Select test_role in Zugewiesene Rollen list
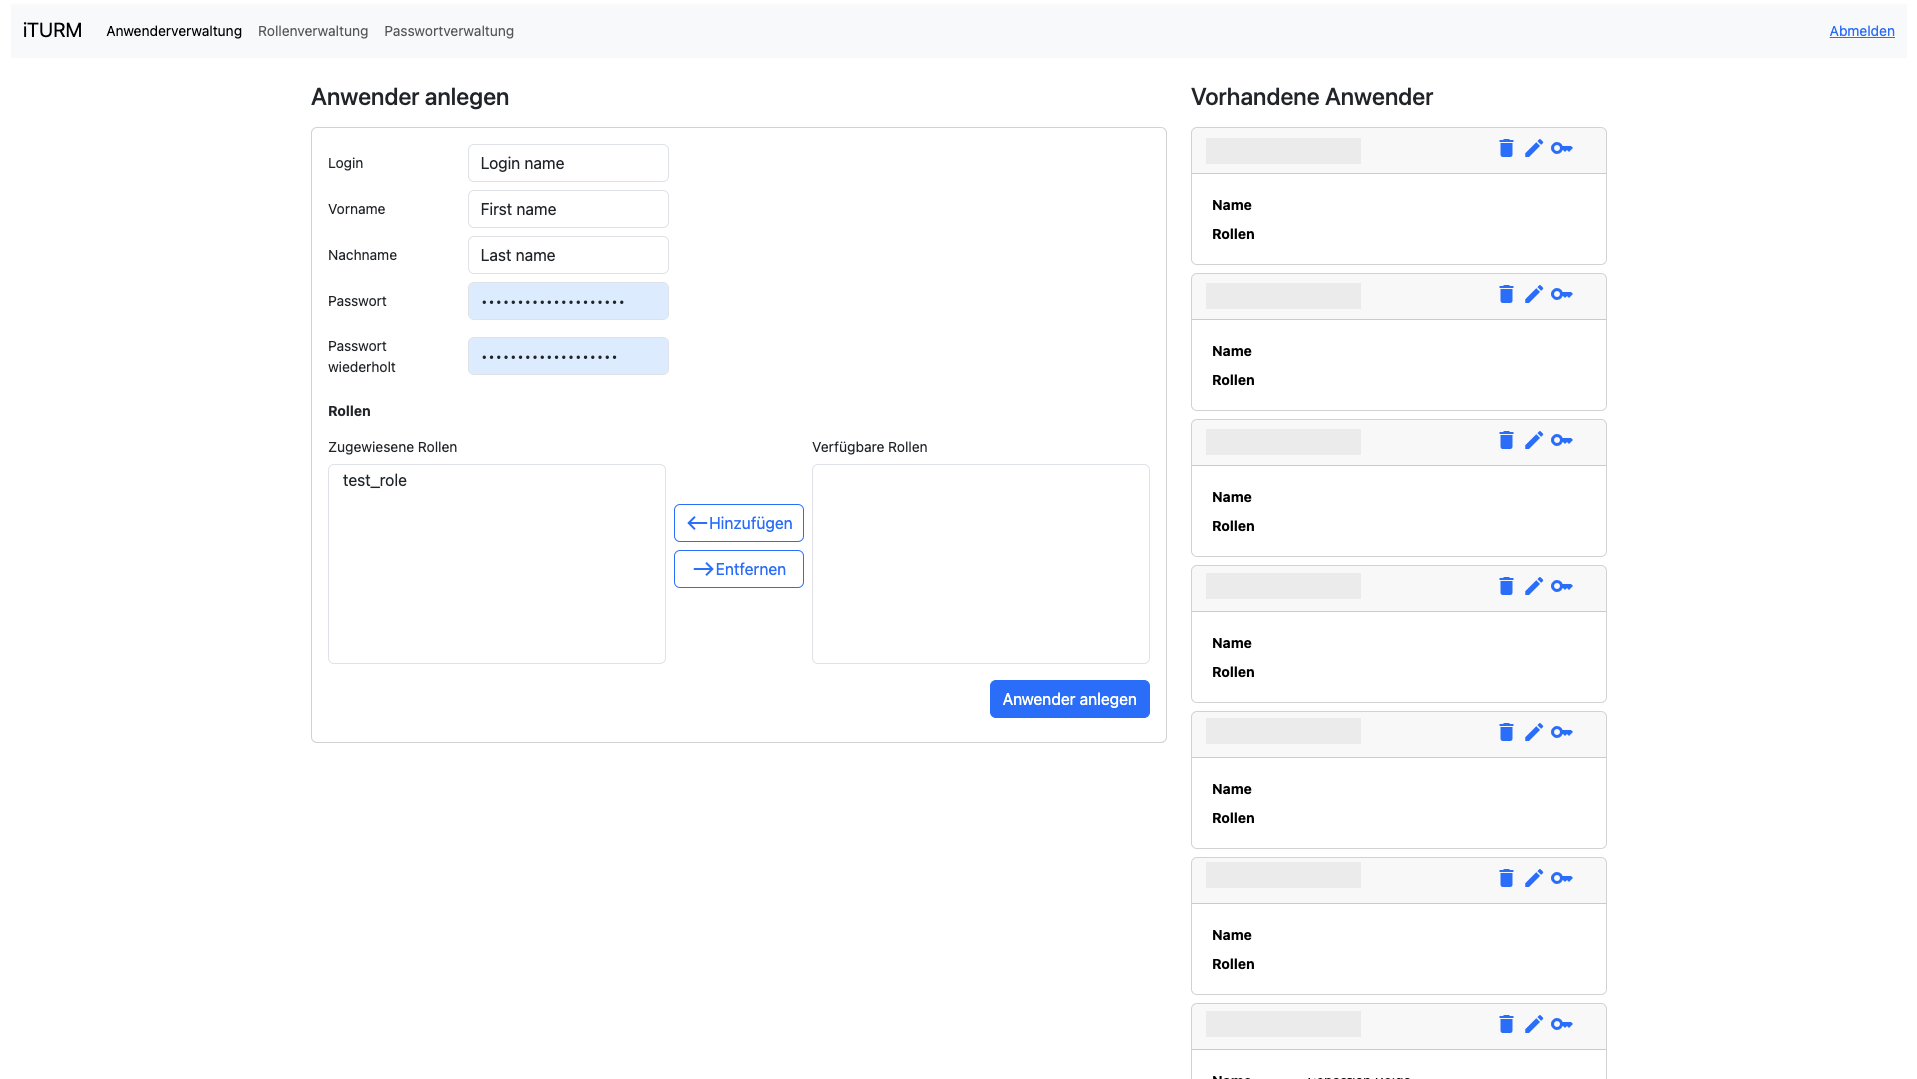The width and height of the screenshot is (1917, 1079). click(375, 481)
